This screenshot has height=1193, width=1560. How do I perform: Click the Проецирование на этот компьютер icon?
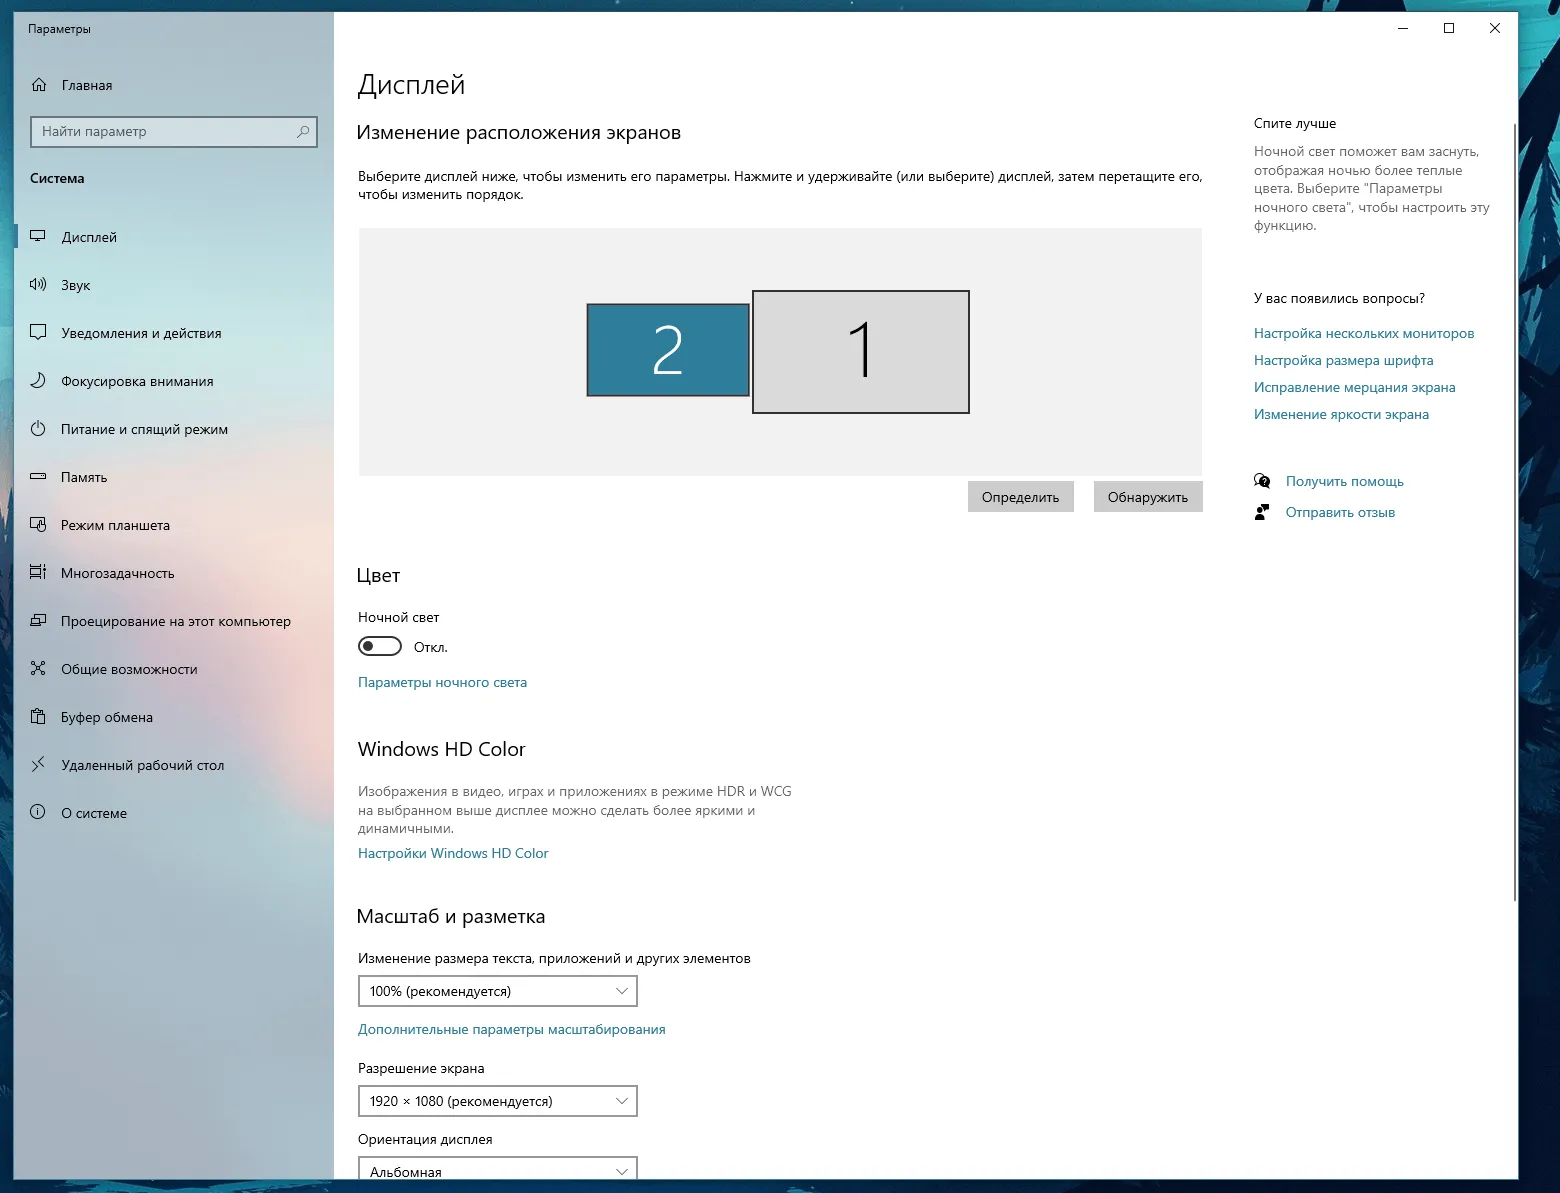tap(38, 621)
